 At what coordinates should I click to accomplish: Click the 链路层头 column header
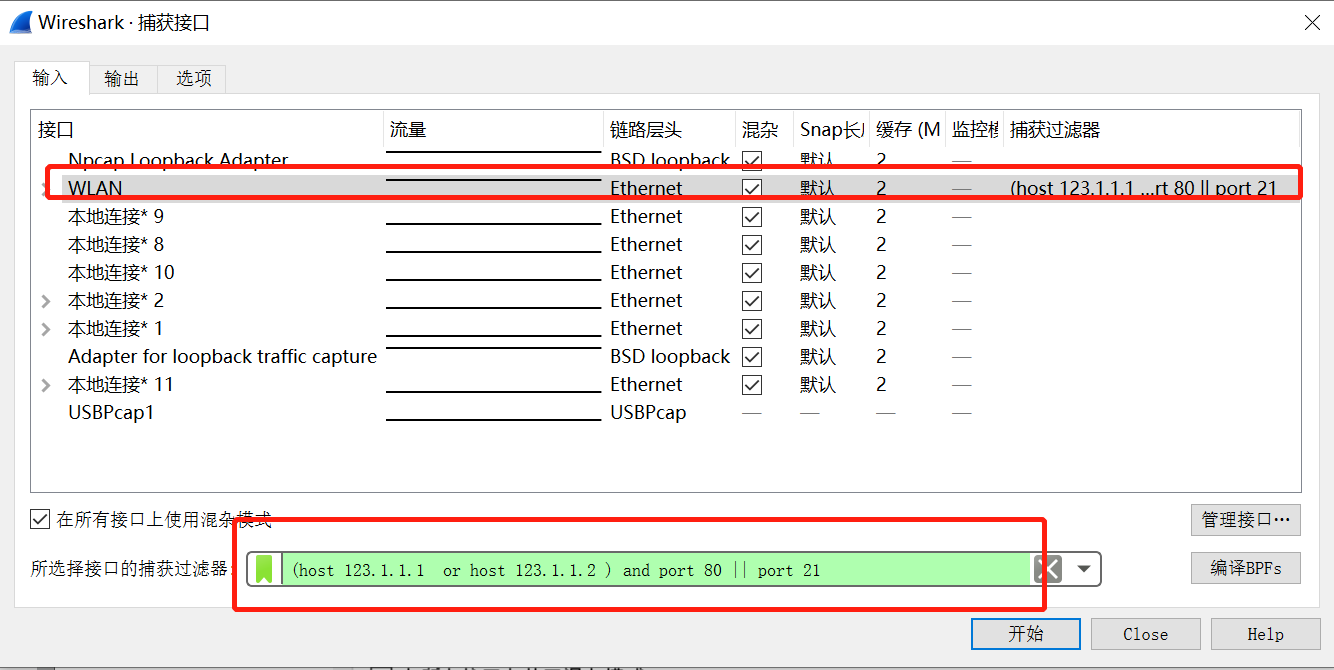click(669, 129)
